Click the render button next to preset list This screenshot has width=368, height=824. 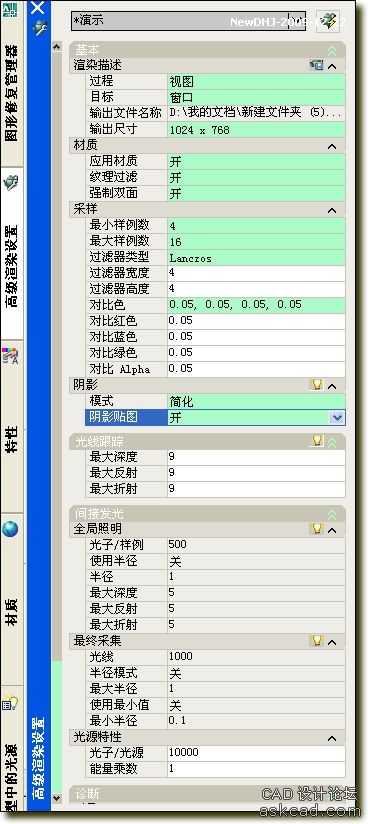[x=329, y=21]
